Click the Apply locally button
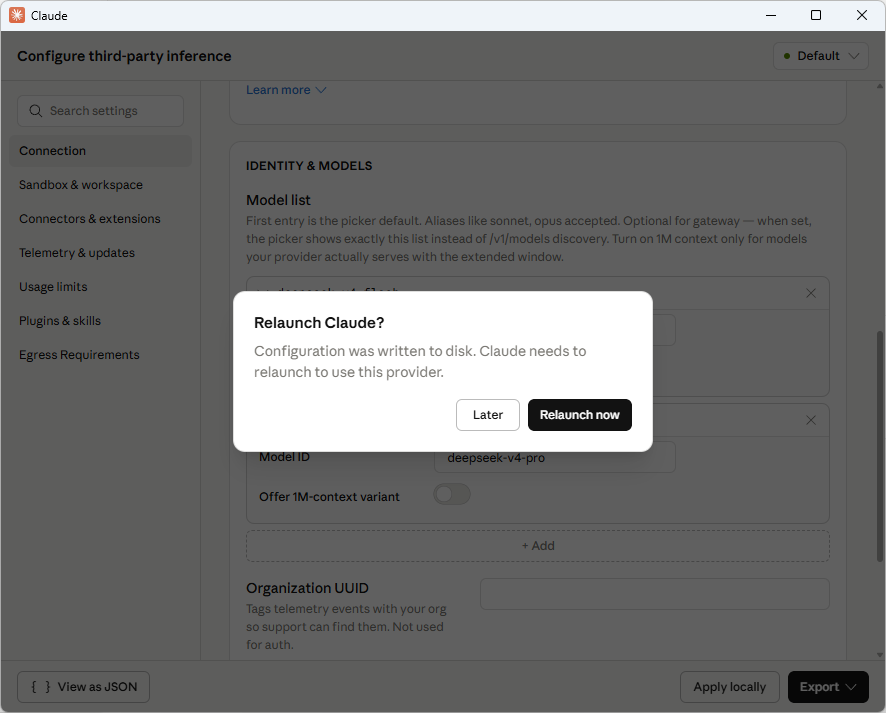Image resolution: width=886 pixels, height=713 pixels. click(x=729, y=687)
